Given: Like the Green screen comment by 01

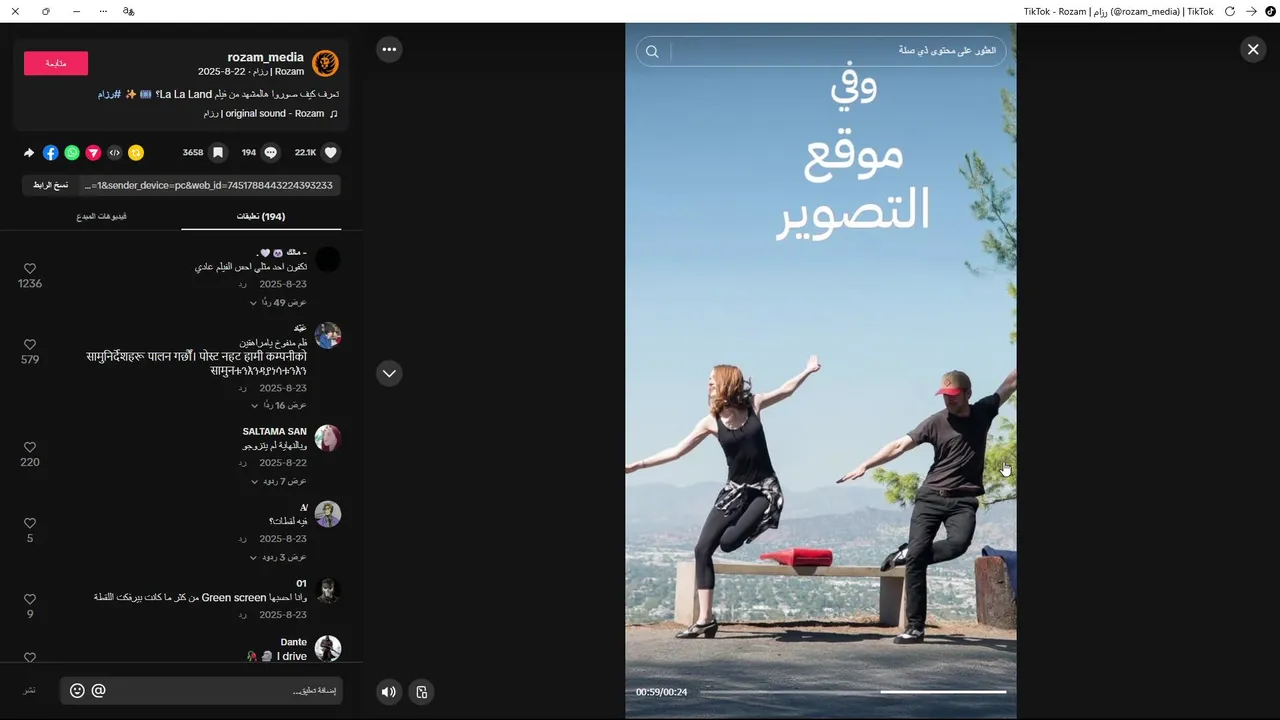Looking at the screenshot, I should coord(30,599).
